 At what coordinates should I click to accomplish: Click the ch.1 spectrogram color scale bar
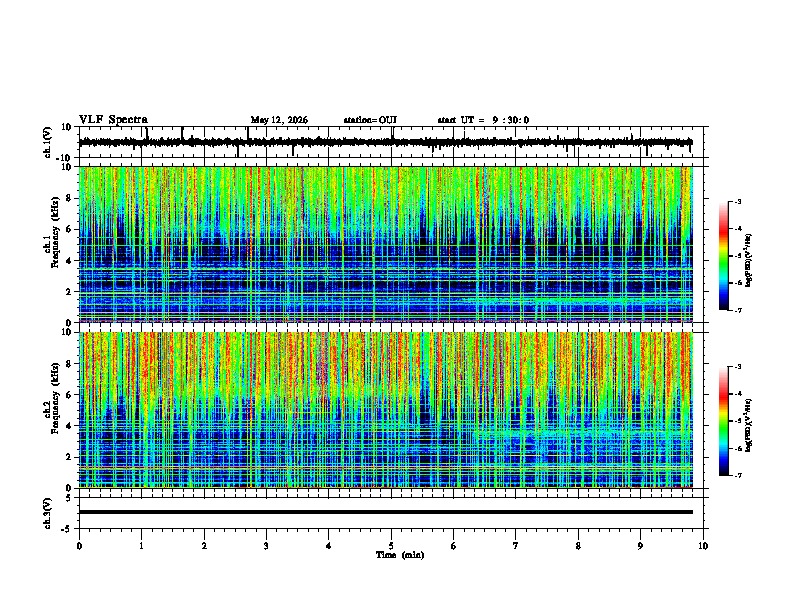click(724, 255)
